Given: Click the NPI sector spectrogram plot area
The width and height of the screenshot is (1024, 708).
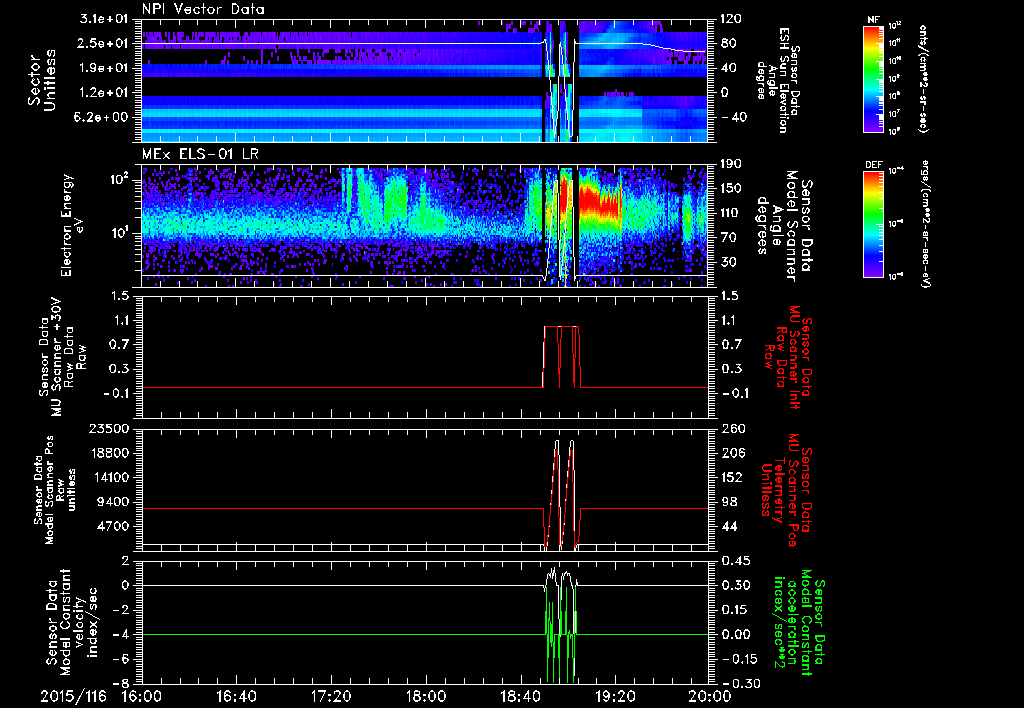Looking at the screenshot, I should [424, 80].
